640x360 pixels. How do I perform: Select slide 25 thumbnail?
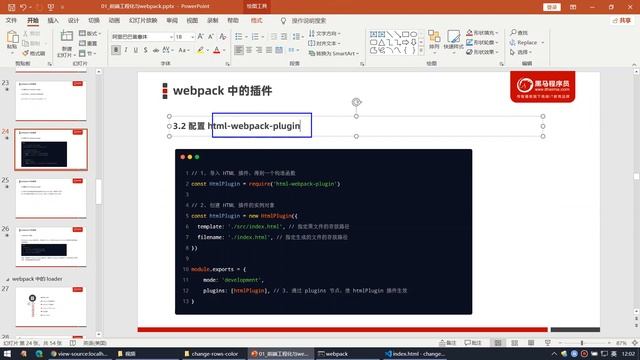pos(51,198)
